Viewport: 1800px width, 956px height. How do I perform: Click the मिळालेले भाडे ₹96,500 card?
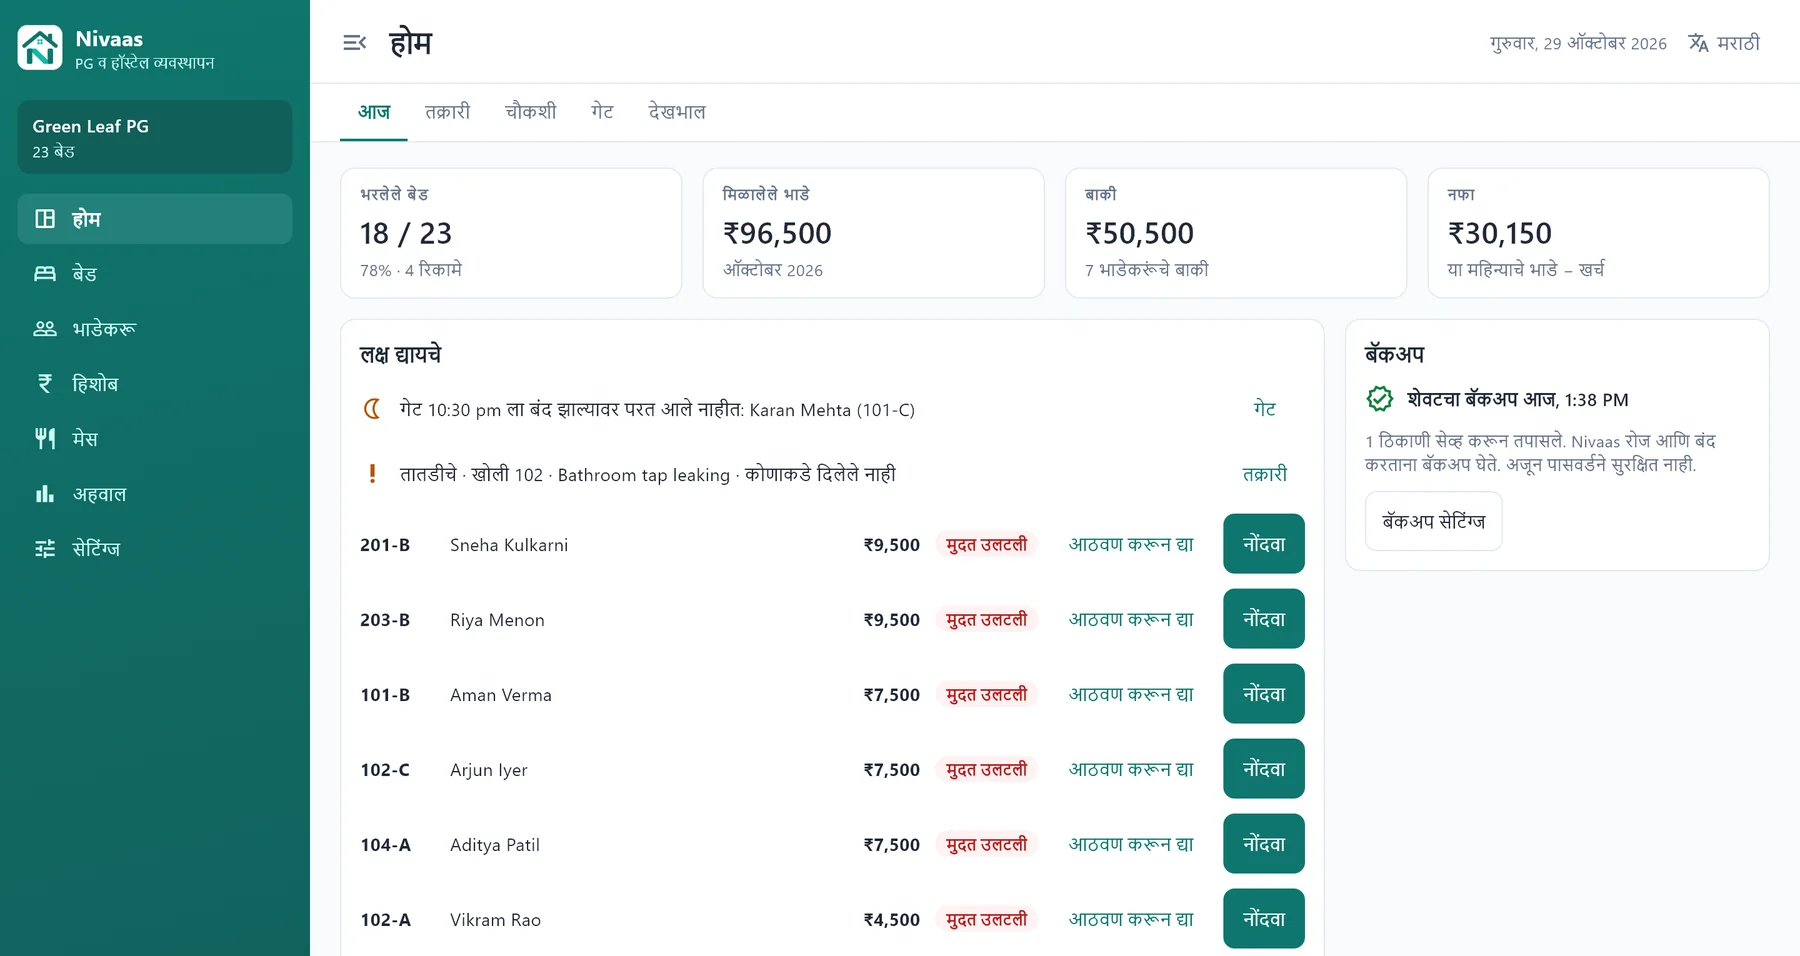tap(874, 233)
